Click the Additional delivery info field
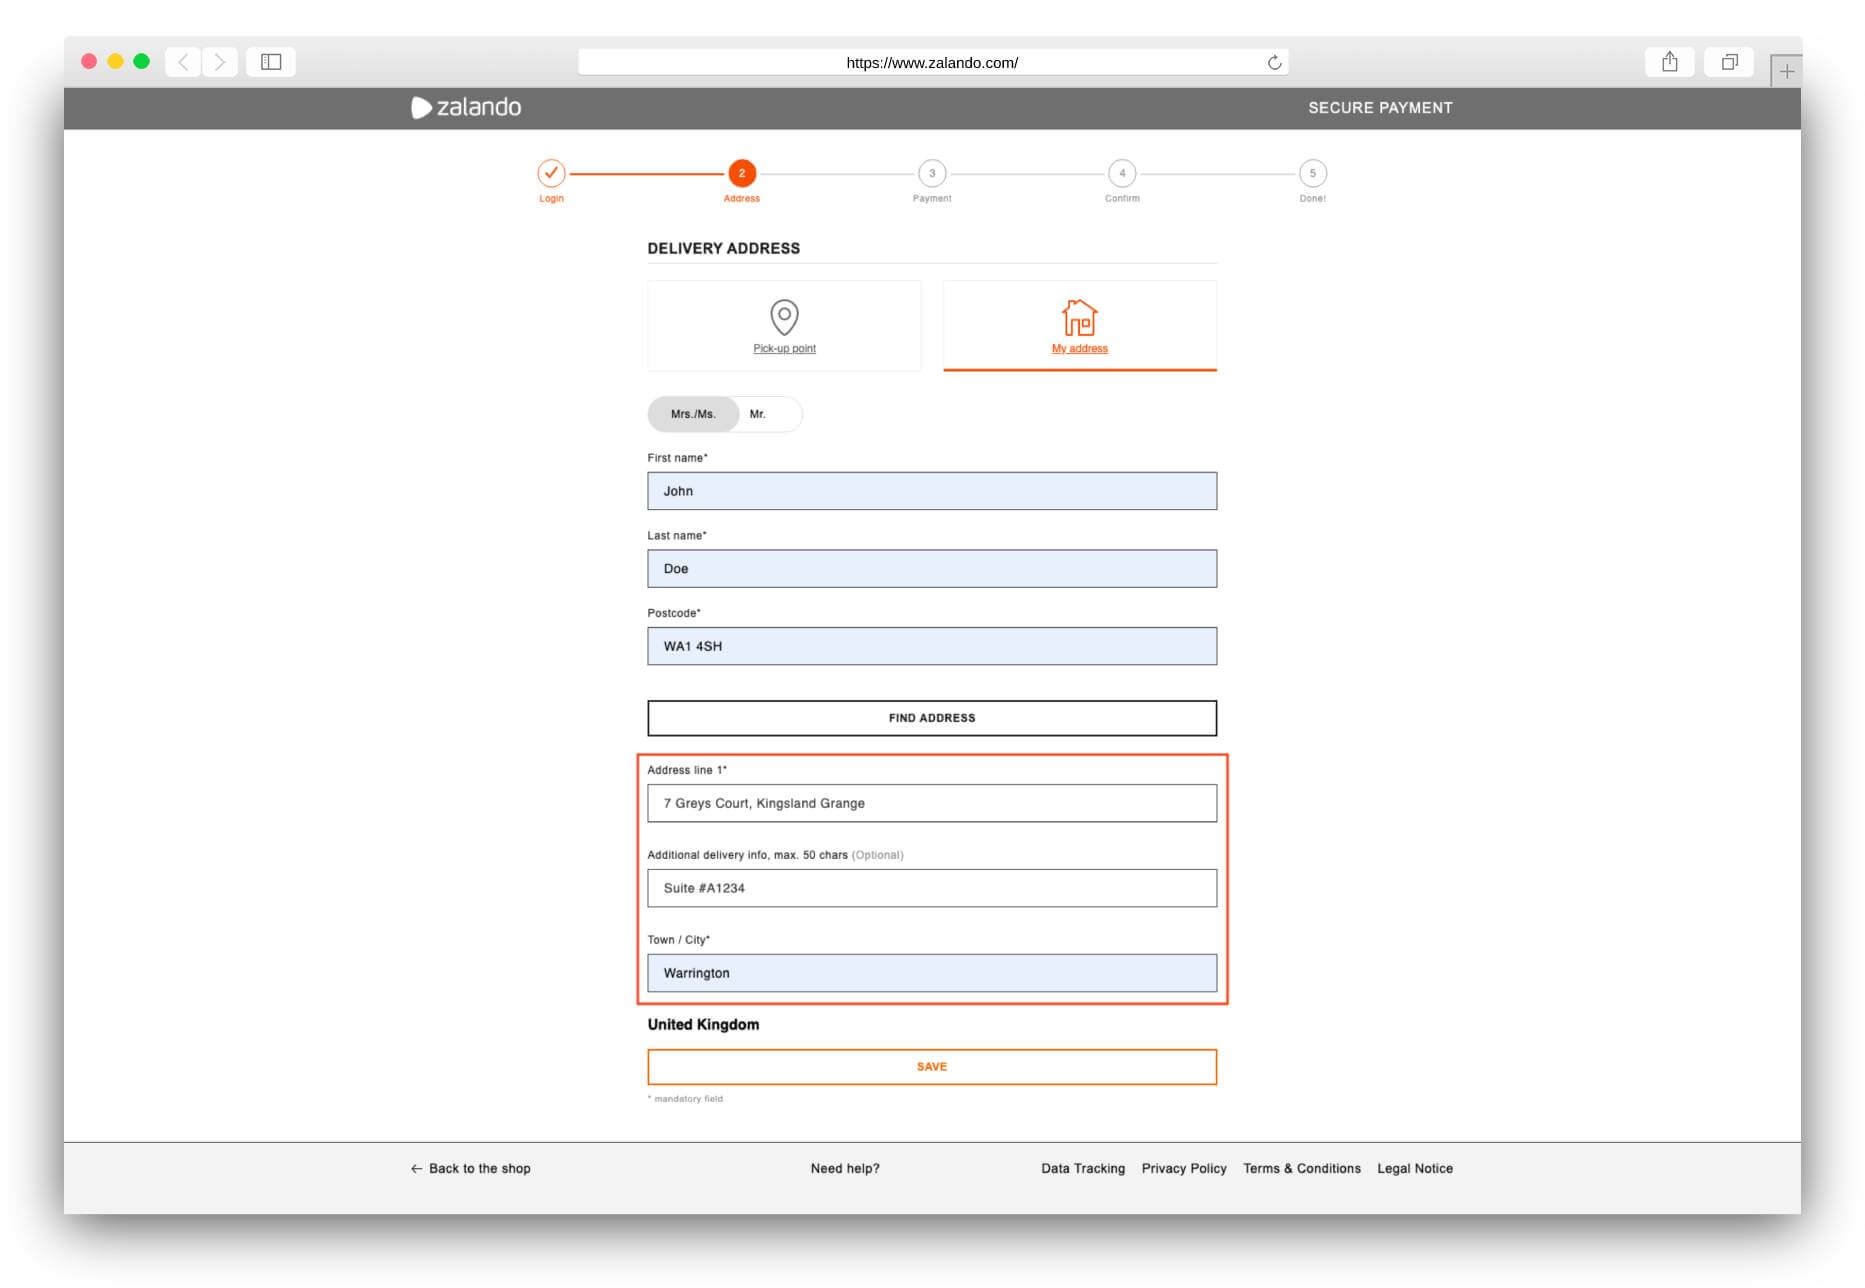Viewport: 1865px width, 1288px height. [931, 887]
